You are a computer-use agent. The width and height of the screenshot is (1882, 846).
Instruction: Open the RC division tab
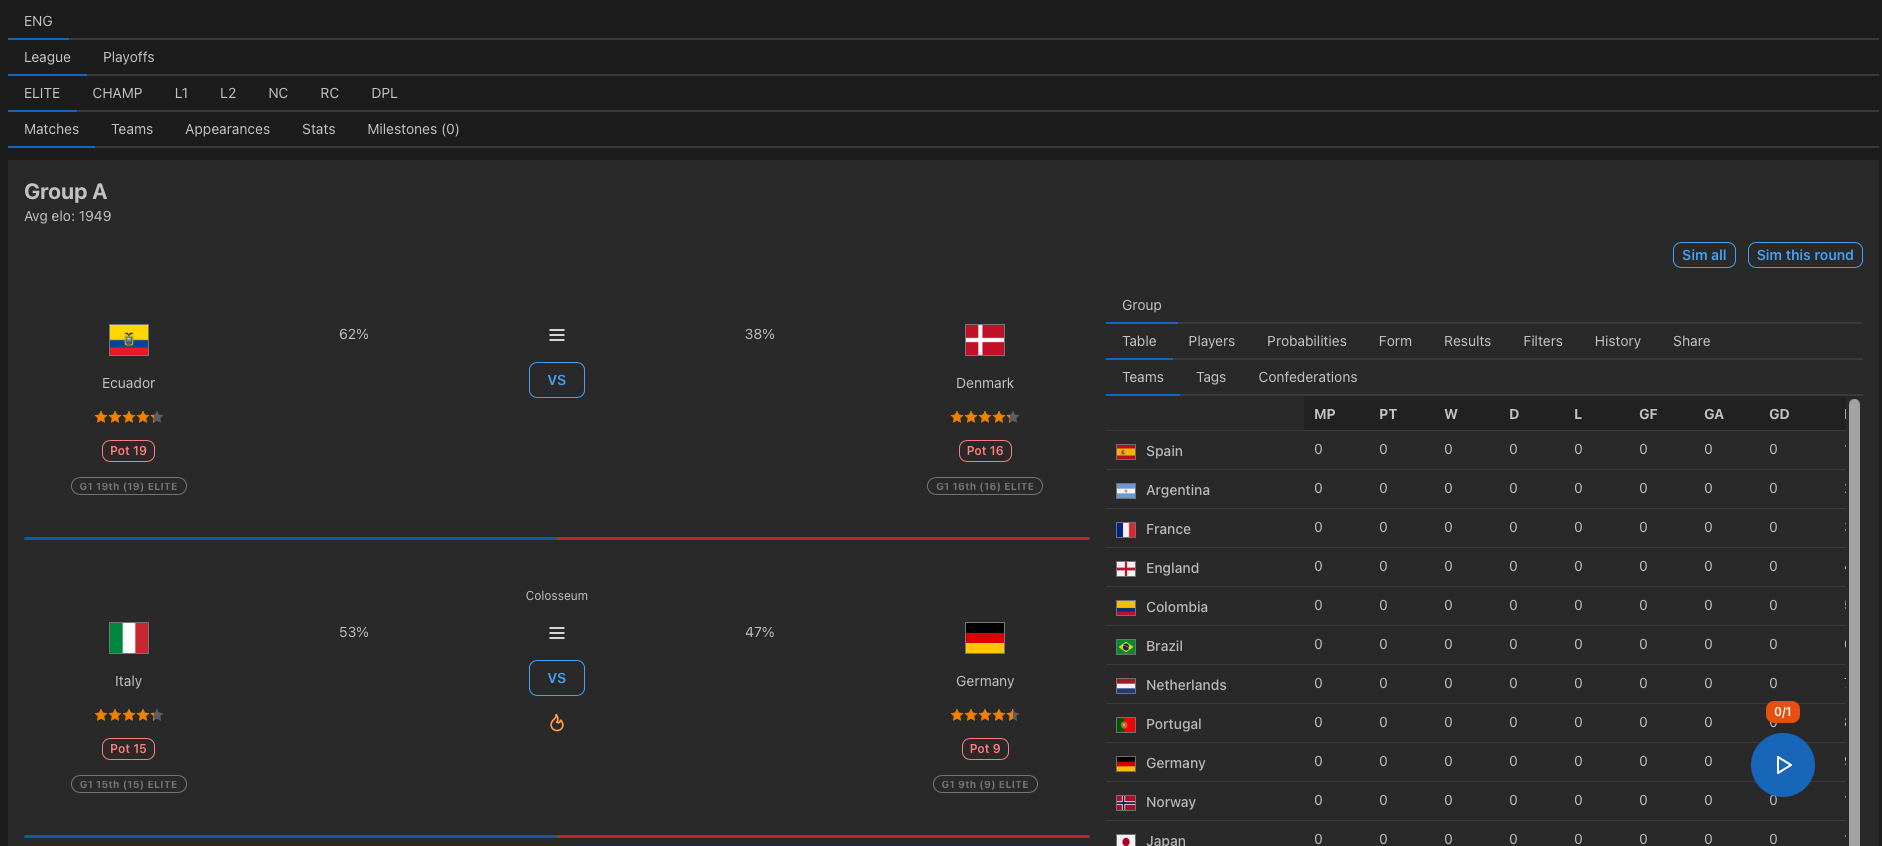pos(330,93)
